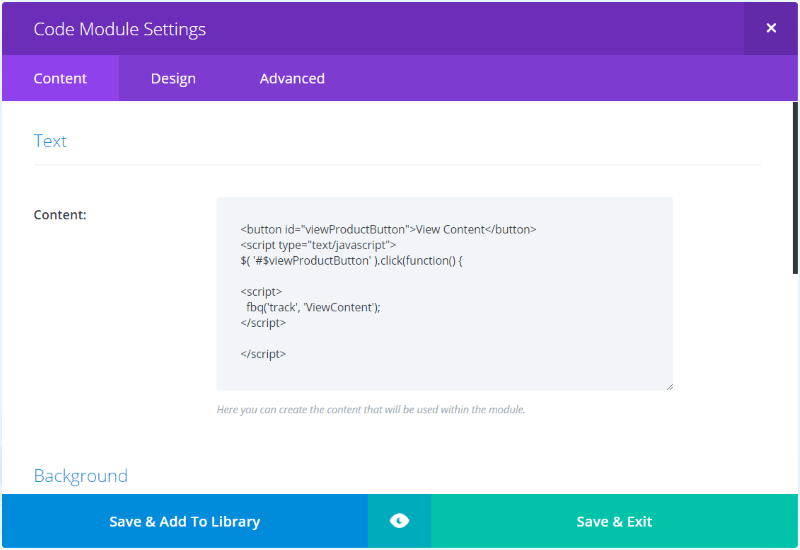Click the help text below the textarea
Screen dimensions: 800x550
coord(371,409)
